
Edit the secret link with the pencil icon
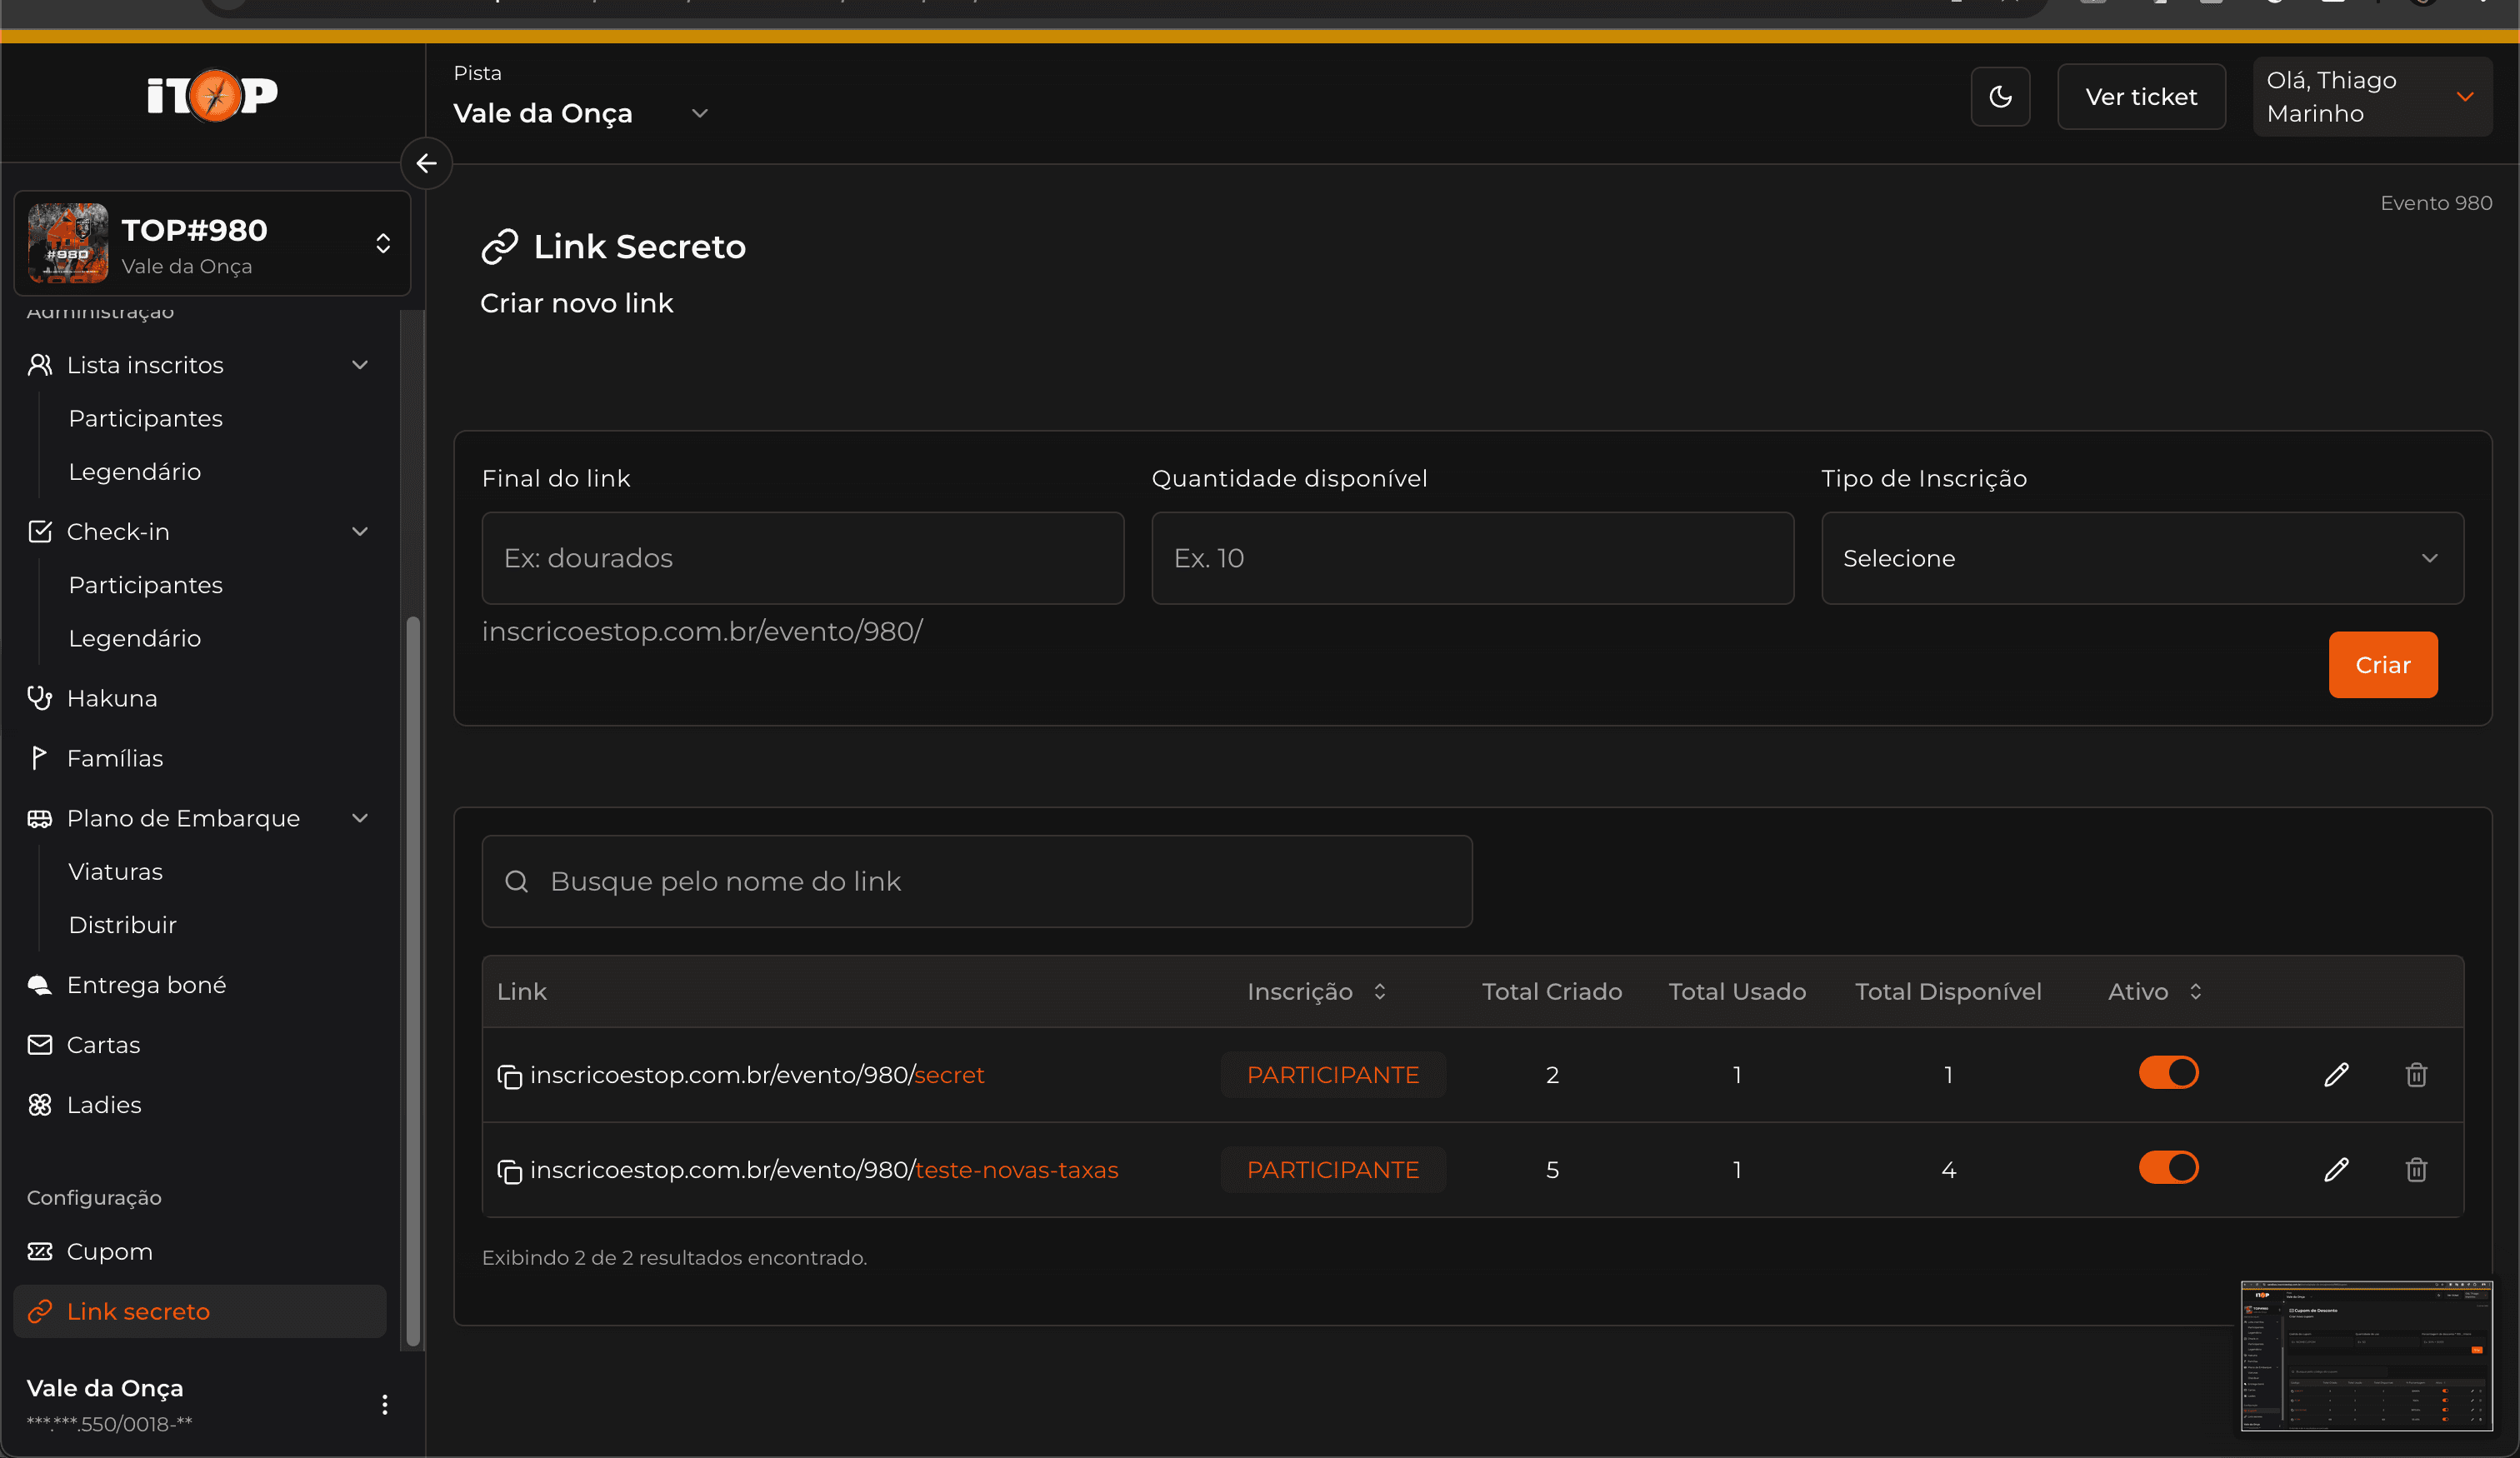click(2336, 1075)
